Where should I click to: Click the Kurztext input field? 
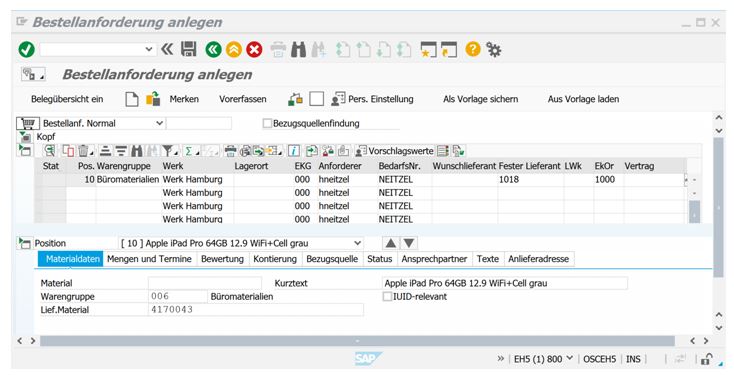click(x=505, y=283)
